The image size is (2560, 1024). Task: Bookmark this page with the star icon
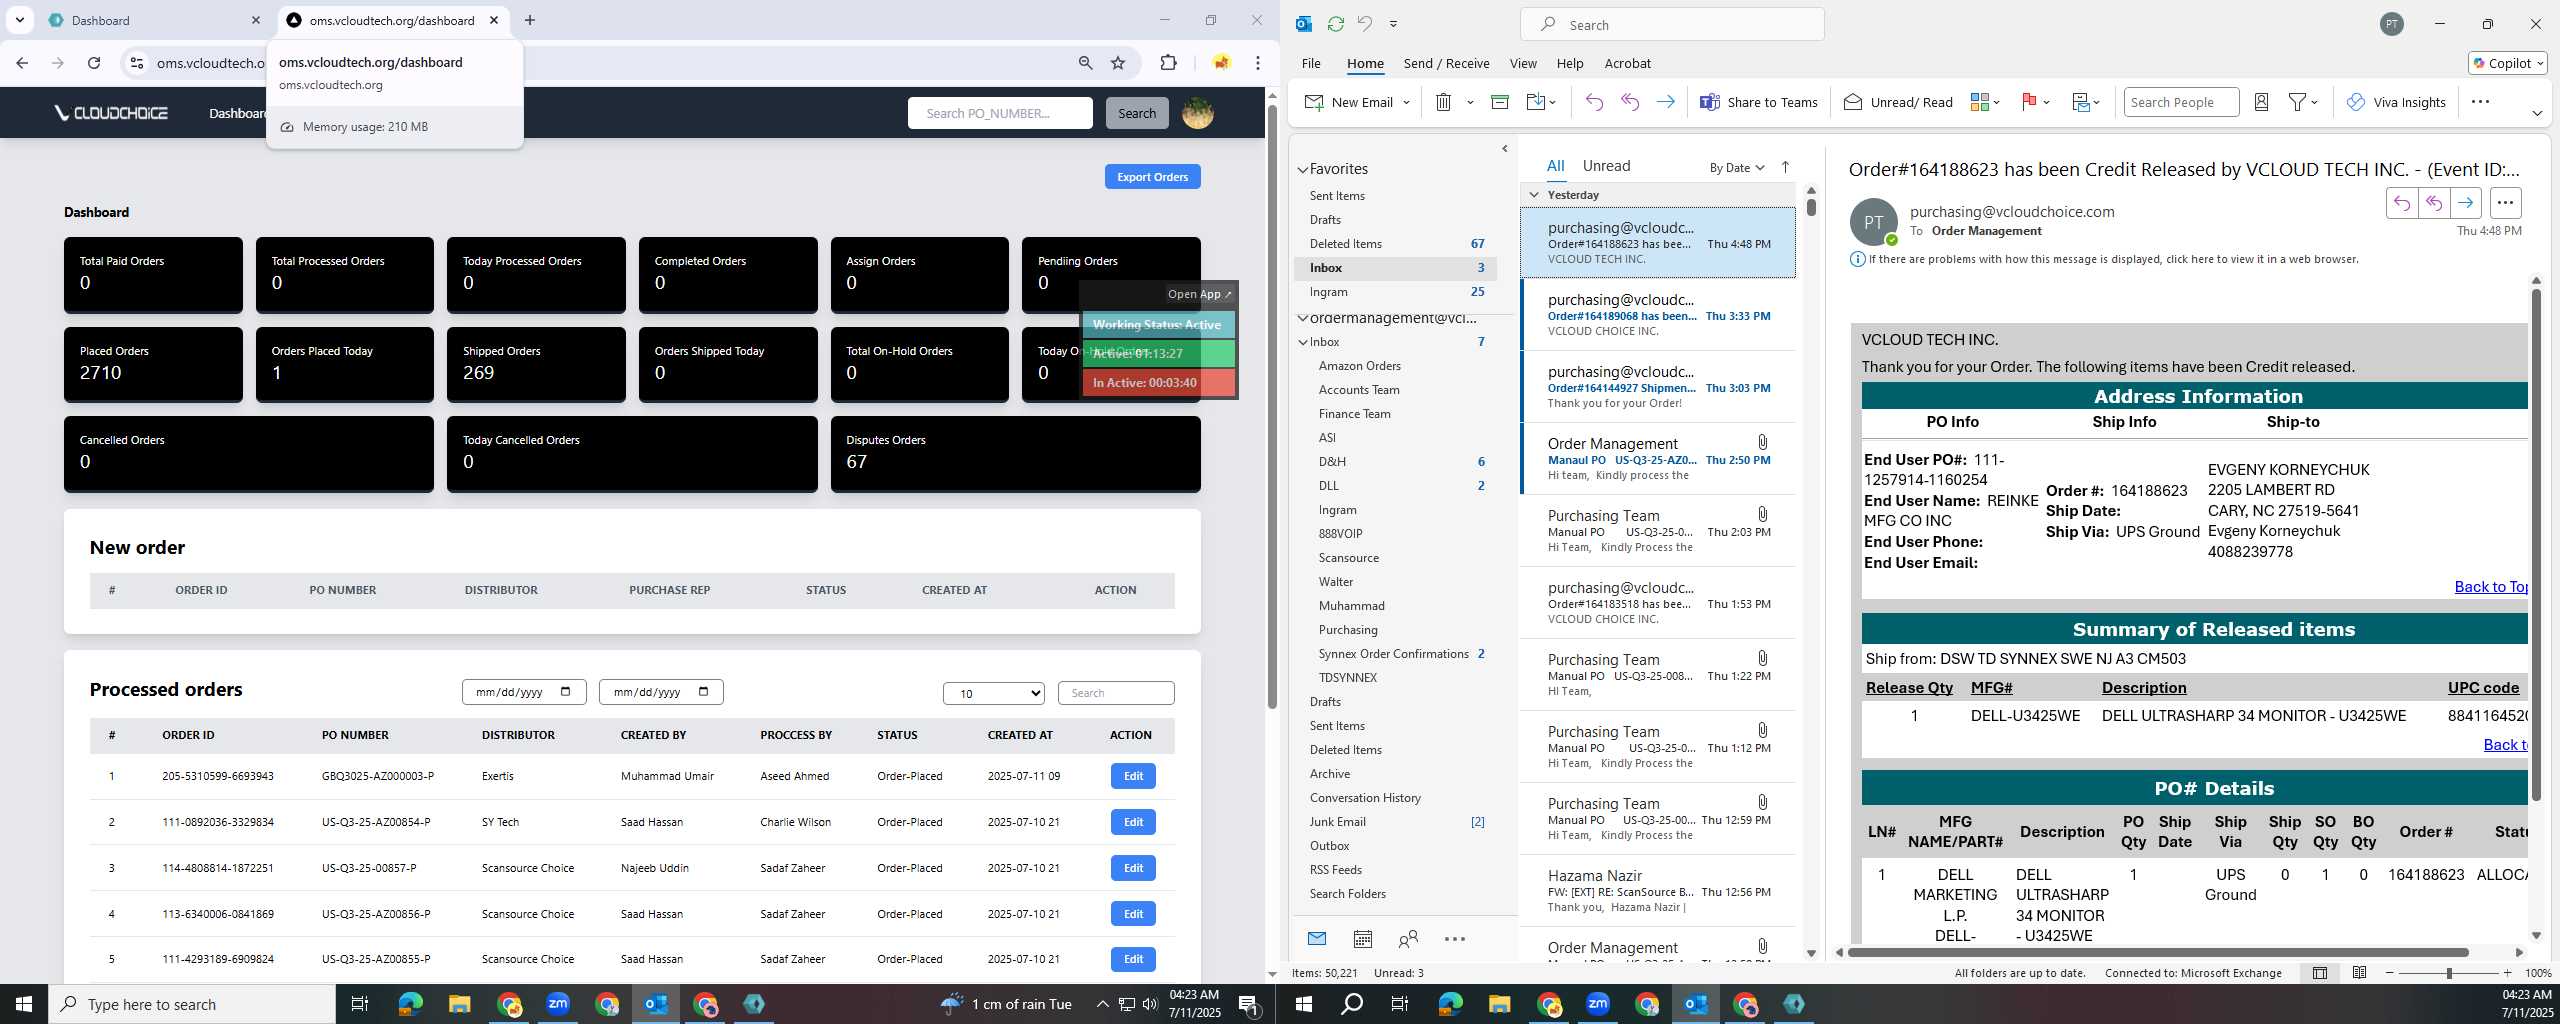pos(1118,63)
